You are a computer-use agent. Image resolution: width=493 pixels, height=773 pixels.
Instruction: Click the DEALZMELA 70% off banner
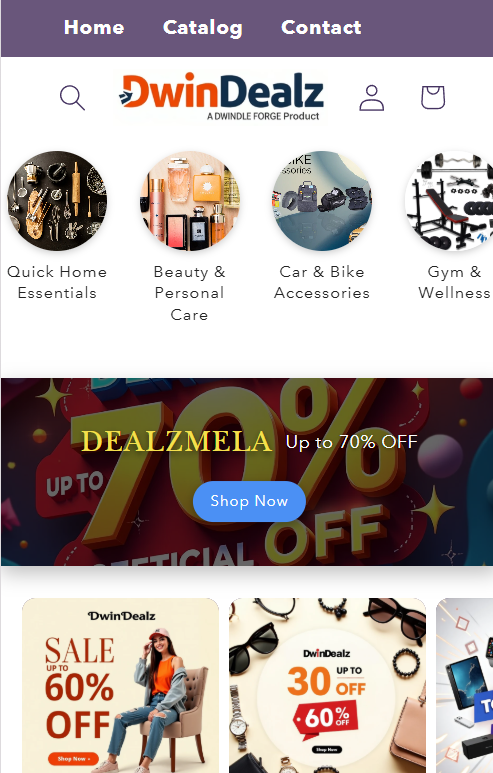pos(246,472)
